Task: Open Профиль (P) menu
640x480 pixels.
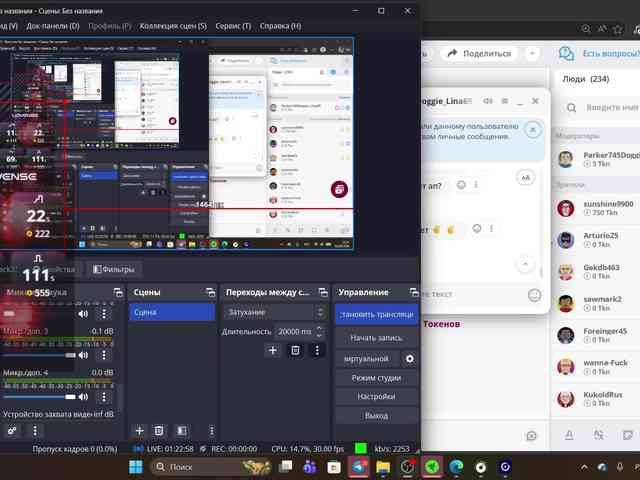Action: (110, 26)
